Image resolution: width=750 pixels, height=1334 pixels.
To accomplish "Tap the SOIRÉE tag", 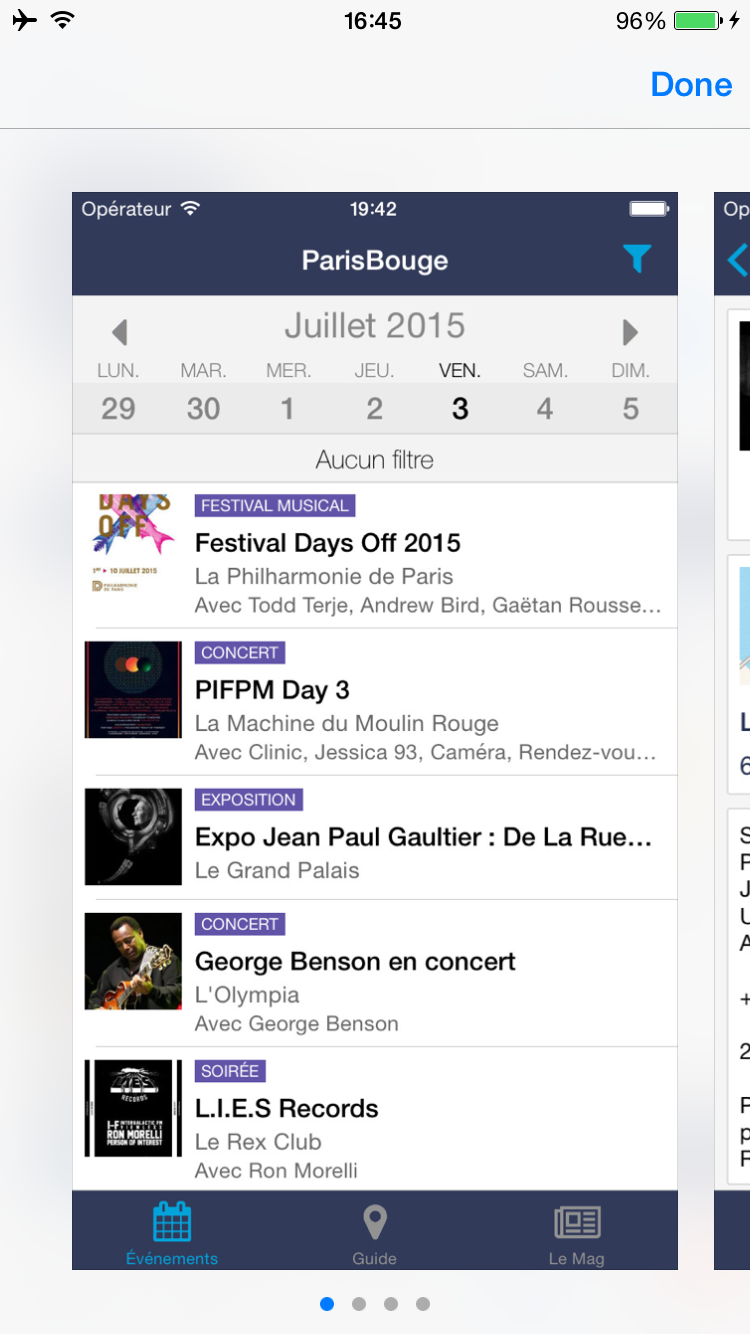I will tap(230, 1071).
